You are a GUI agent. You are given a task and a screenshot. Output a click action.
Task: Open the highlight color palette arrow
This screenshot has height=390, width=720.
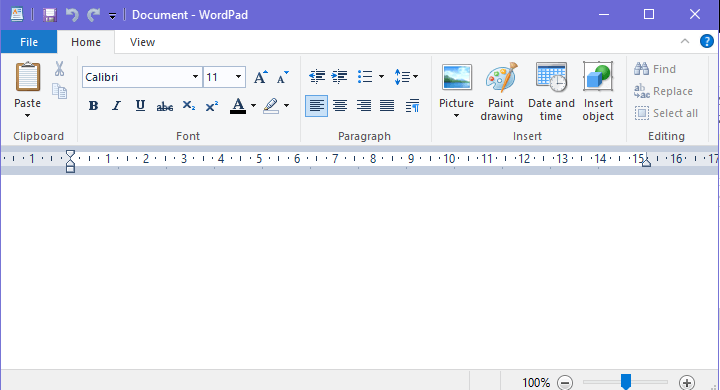click(x=287, y=106)
